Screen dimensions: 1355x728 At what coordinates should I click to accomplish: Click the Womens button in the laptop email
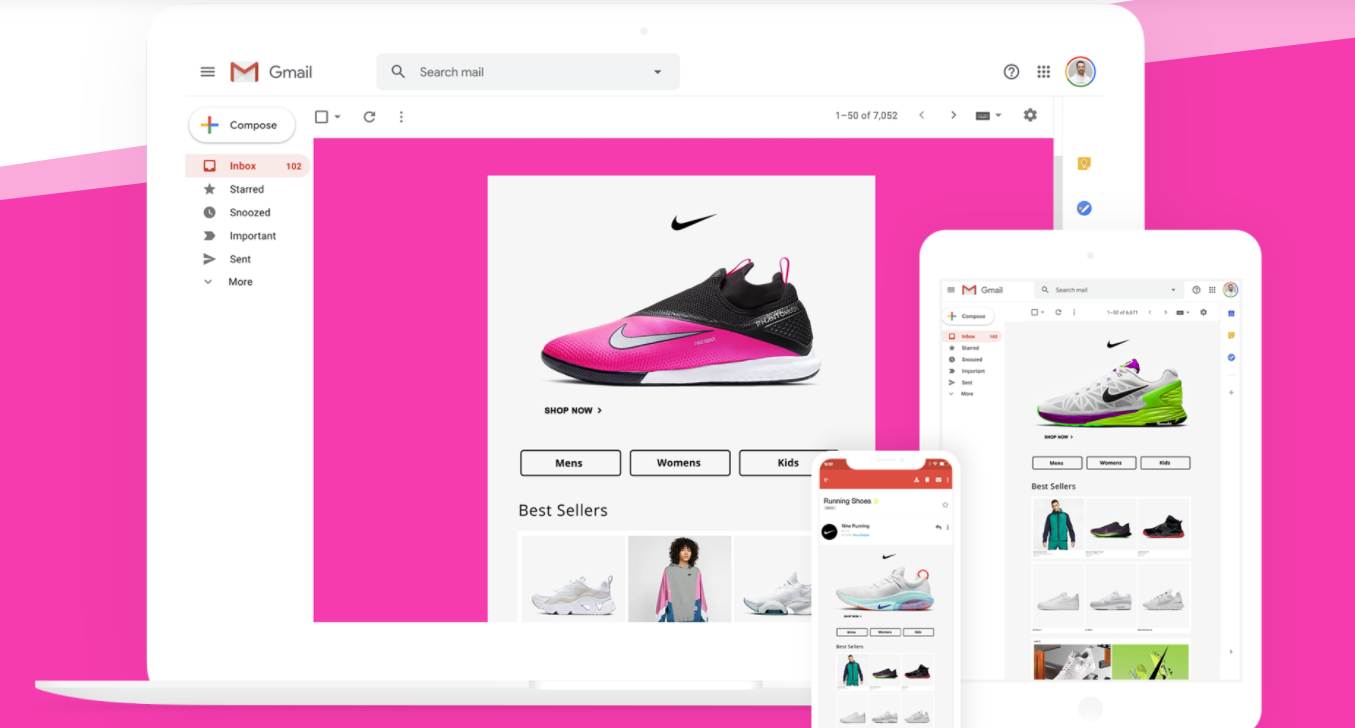pyautogui.click(x=679, y=463)
